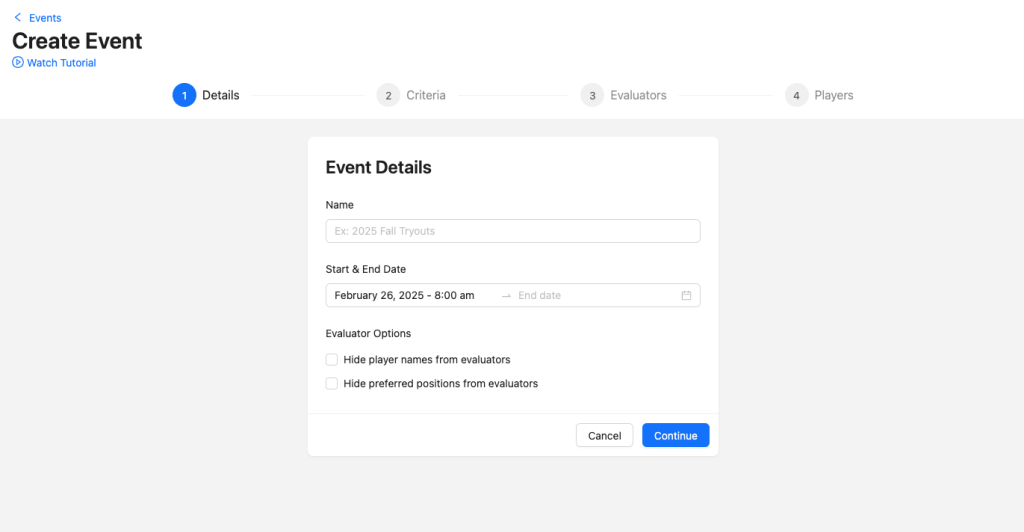The width and height of the screenshot is (1024, 532).
Task: Open the start date picker
Action: [404, 296]
